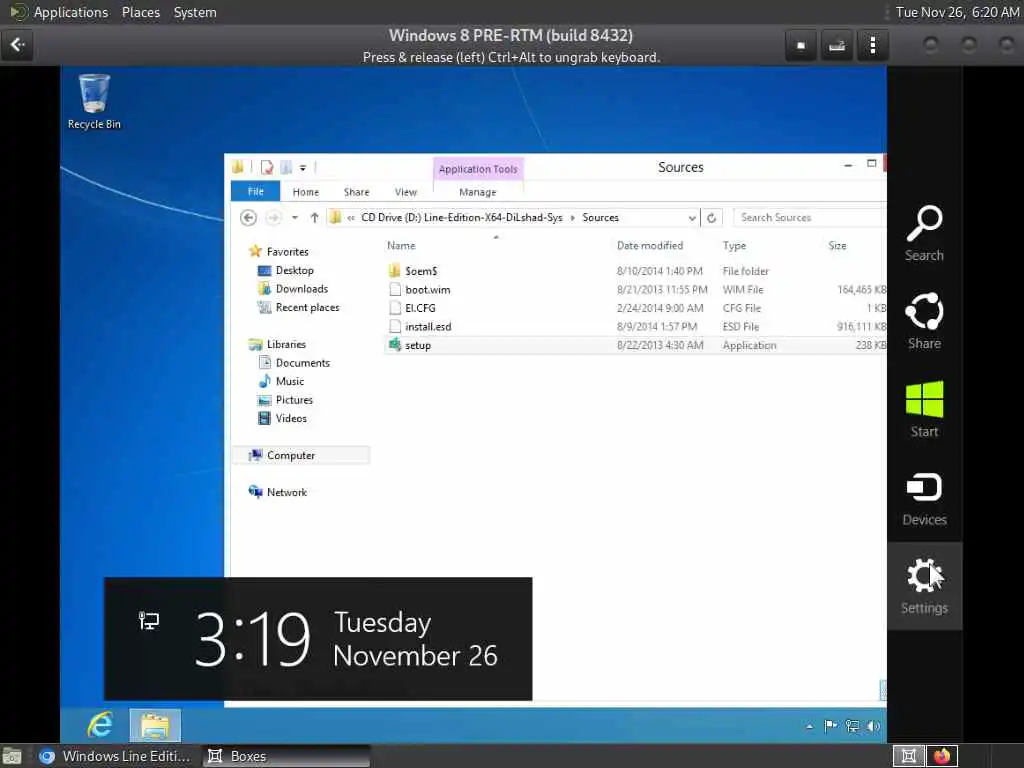Click New Folder quick access icon
Image resolution: width=1024 pixels, height=768 pixels.
286,167
